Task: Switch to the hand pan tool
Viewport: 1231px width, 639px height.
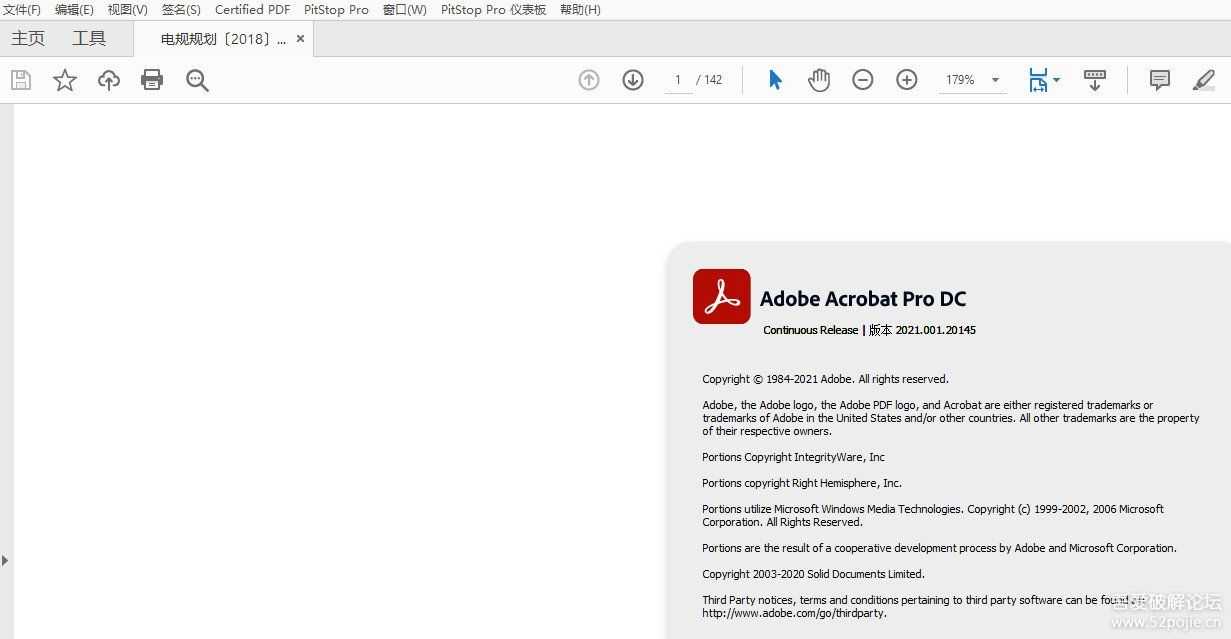Action: 819,80
